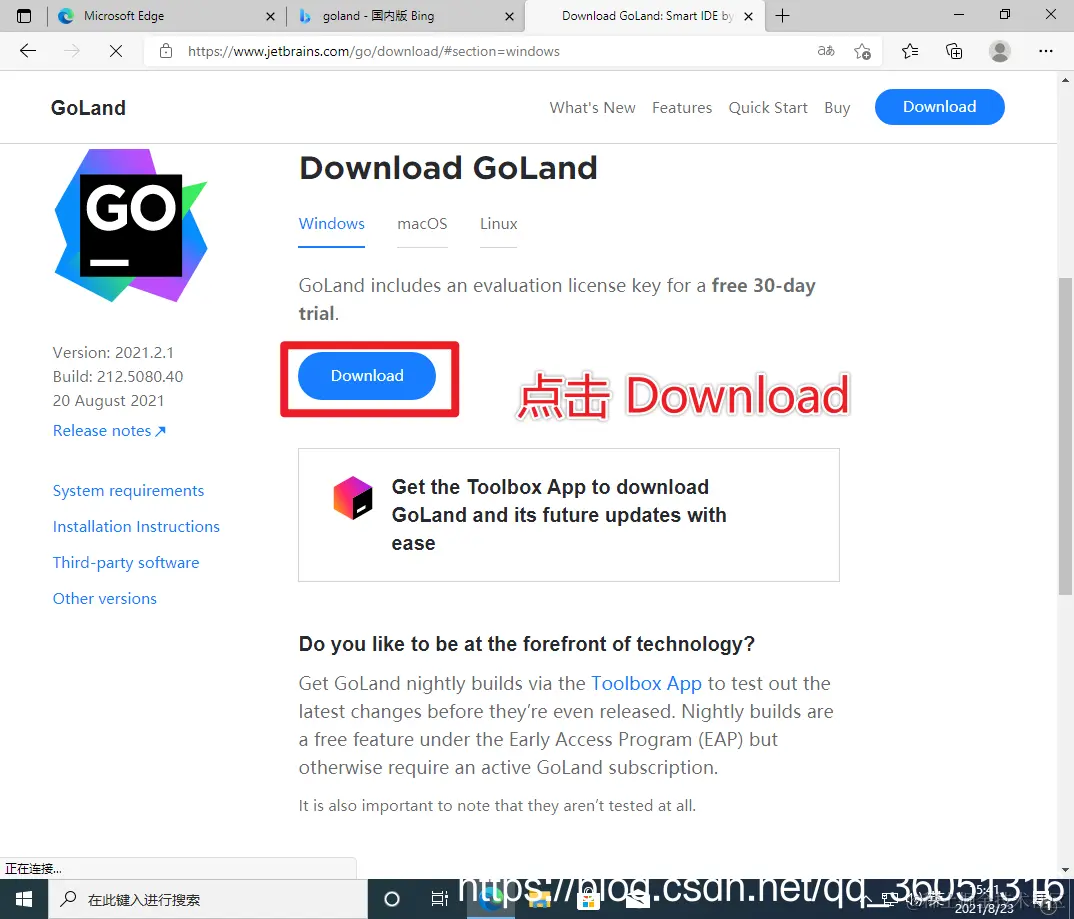Close the Microsoft Edge tab
The width and height of the screenshot is (1074, 919).
(x=271, y=16)
